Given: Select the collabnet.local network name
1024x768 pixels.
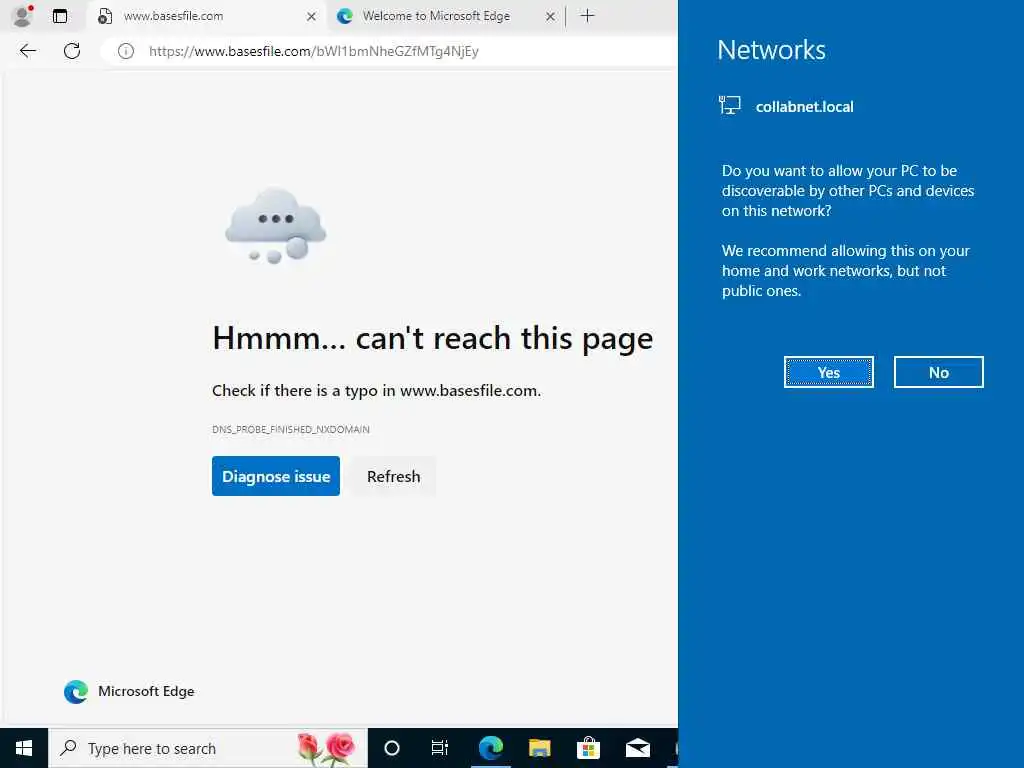Looking at the screenshot, I should [804, 106].
